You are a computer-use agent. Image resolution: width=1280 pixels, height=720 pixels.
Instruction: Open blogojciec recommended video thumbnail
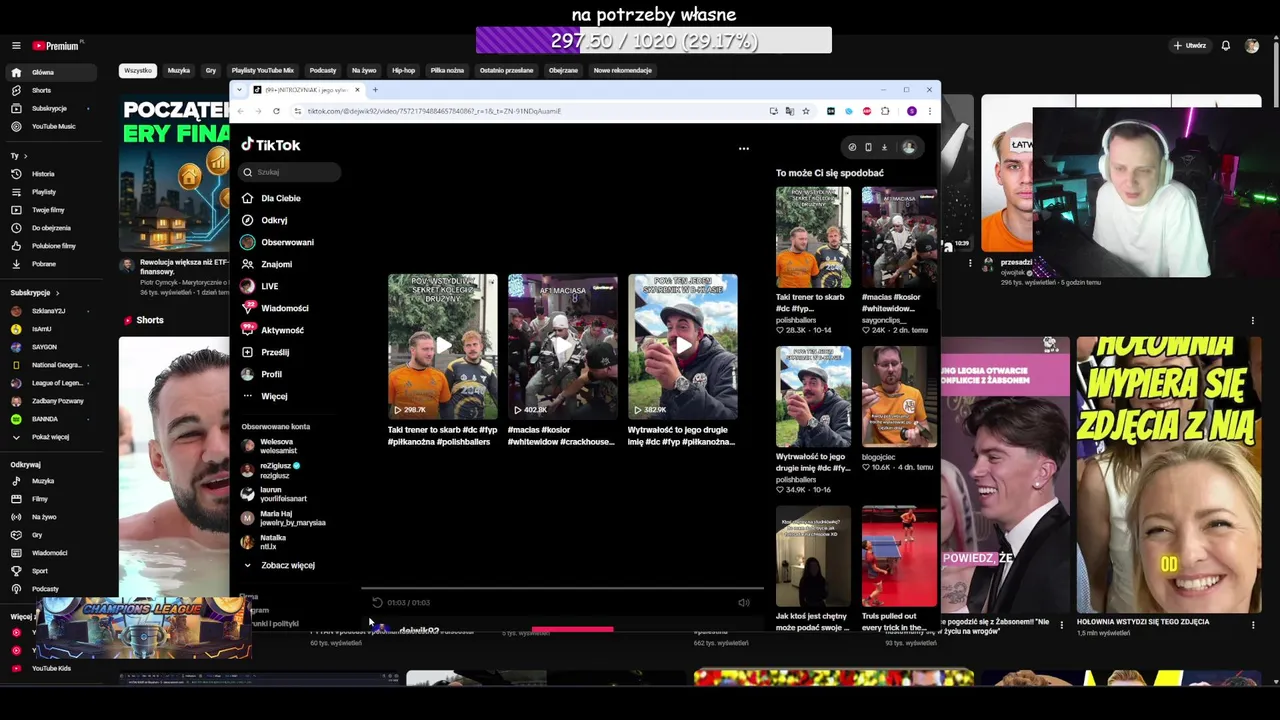click(x=899, y=397)
